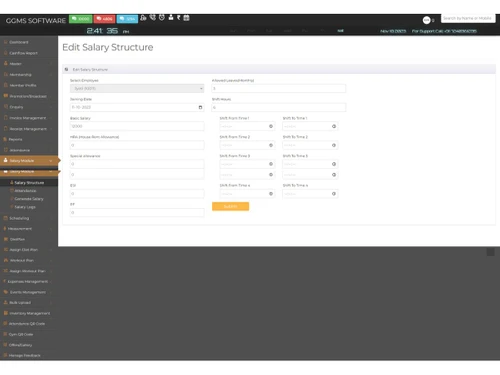Expand the Membership menu arrow
The image size is (500, 375).
coord(51,75)
